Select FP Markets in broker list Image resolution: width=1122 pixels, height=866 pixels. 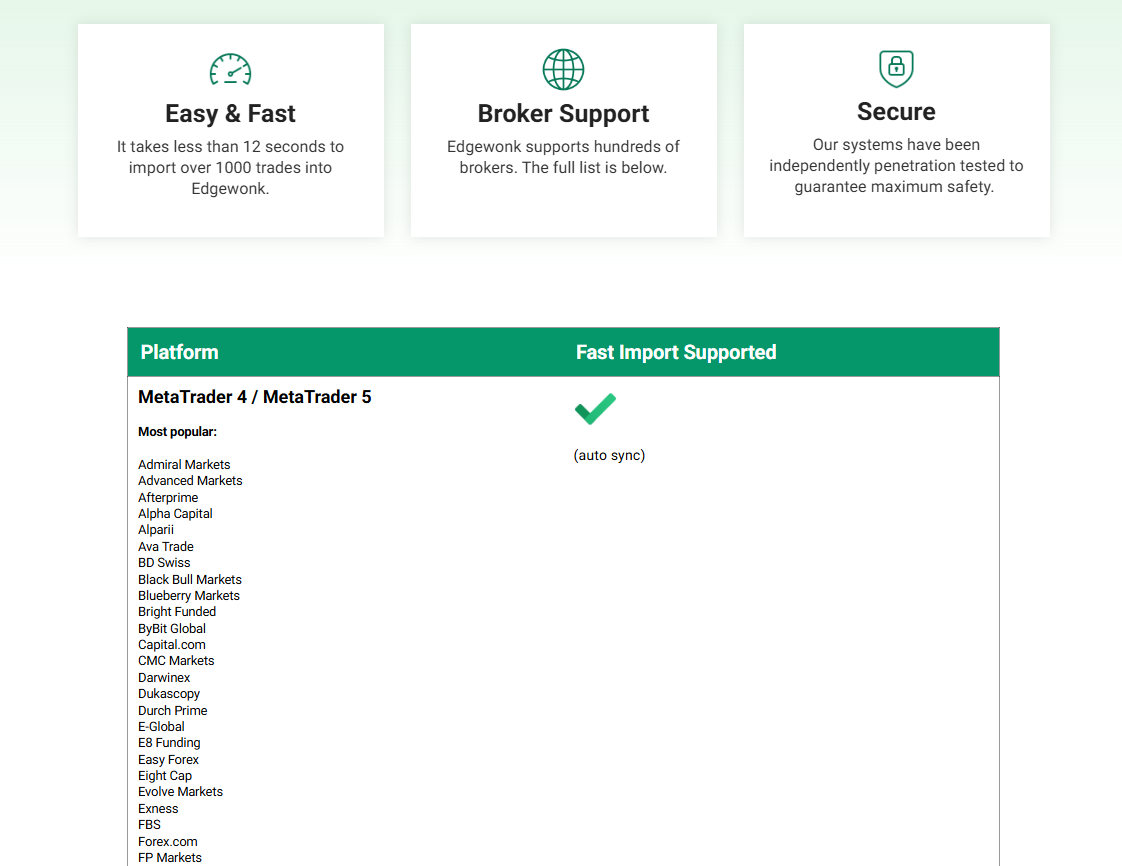170,857
